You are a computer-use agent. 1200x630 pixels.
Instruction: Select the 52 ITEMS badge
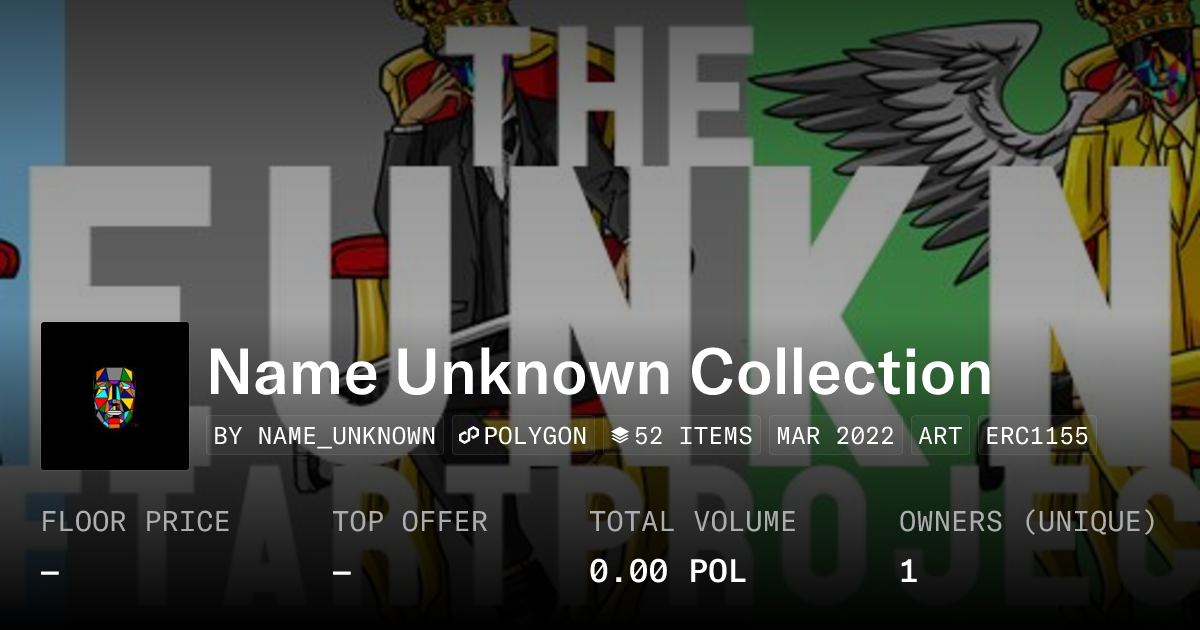pos(682,436)
